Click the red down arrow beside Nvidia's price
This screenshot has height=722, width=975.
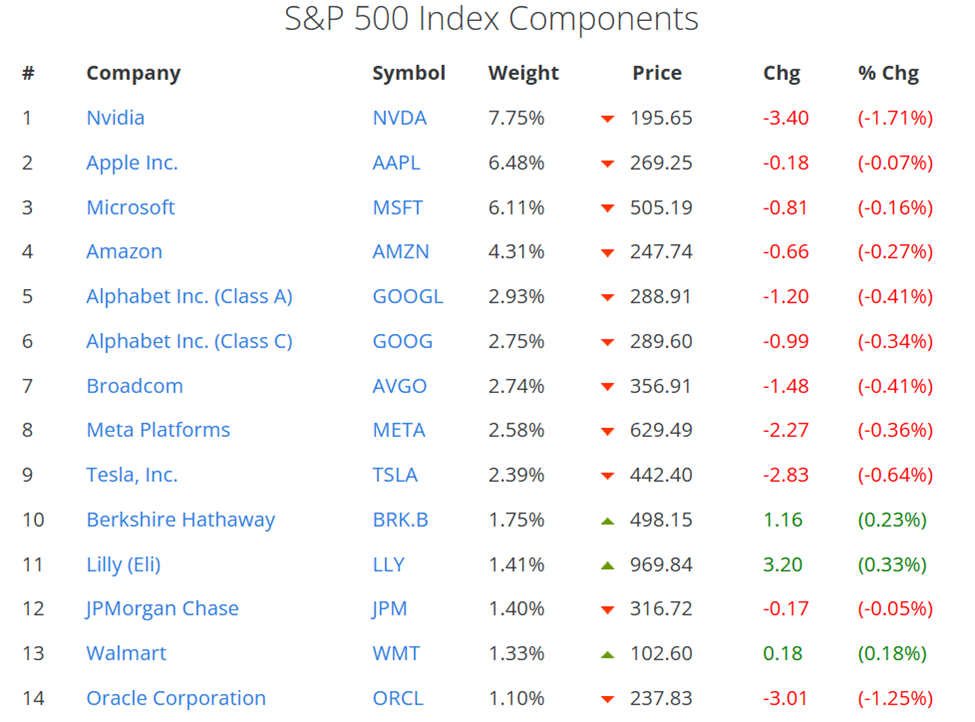pos(607,119)
